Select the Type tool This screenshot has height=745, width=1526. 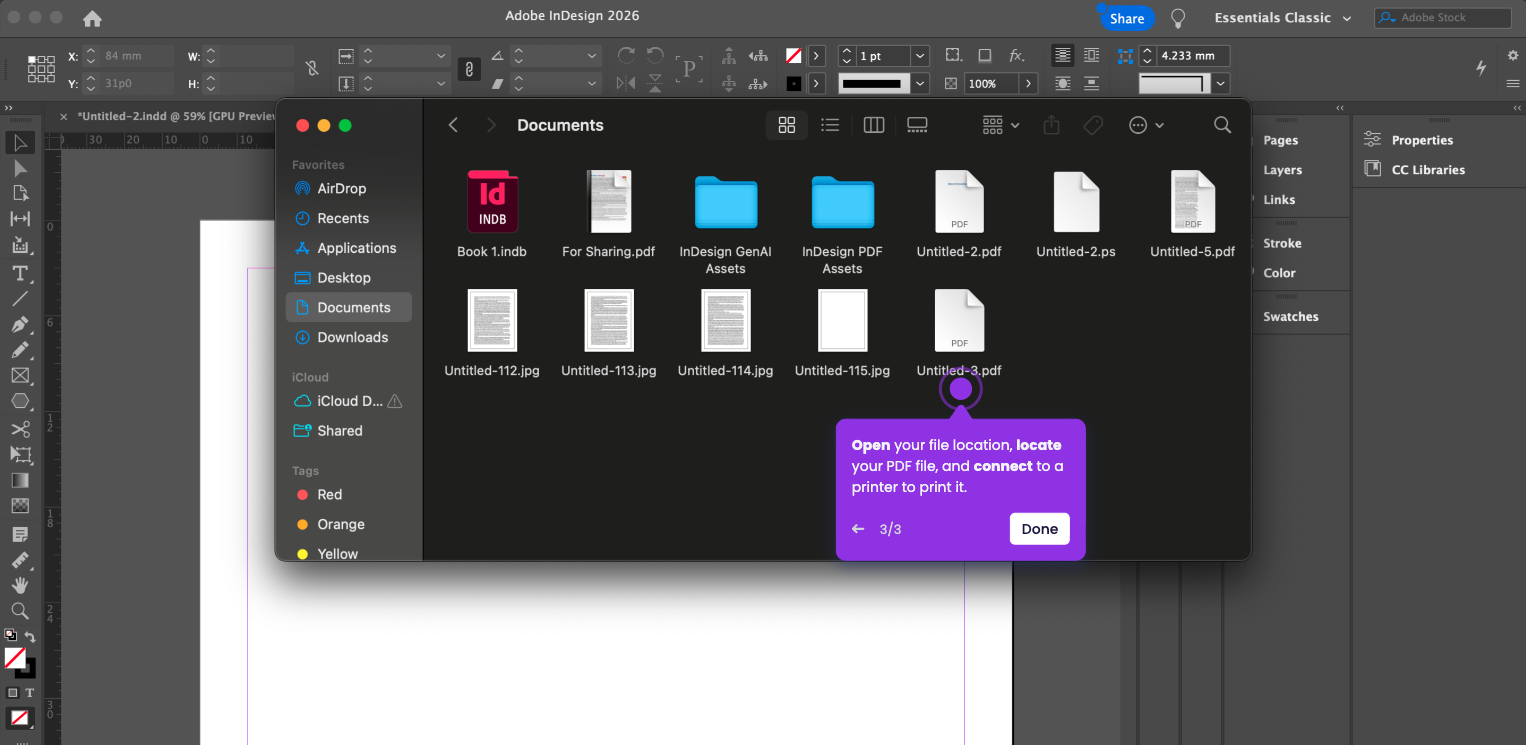(x=20, y=273)
